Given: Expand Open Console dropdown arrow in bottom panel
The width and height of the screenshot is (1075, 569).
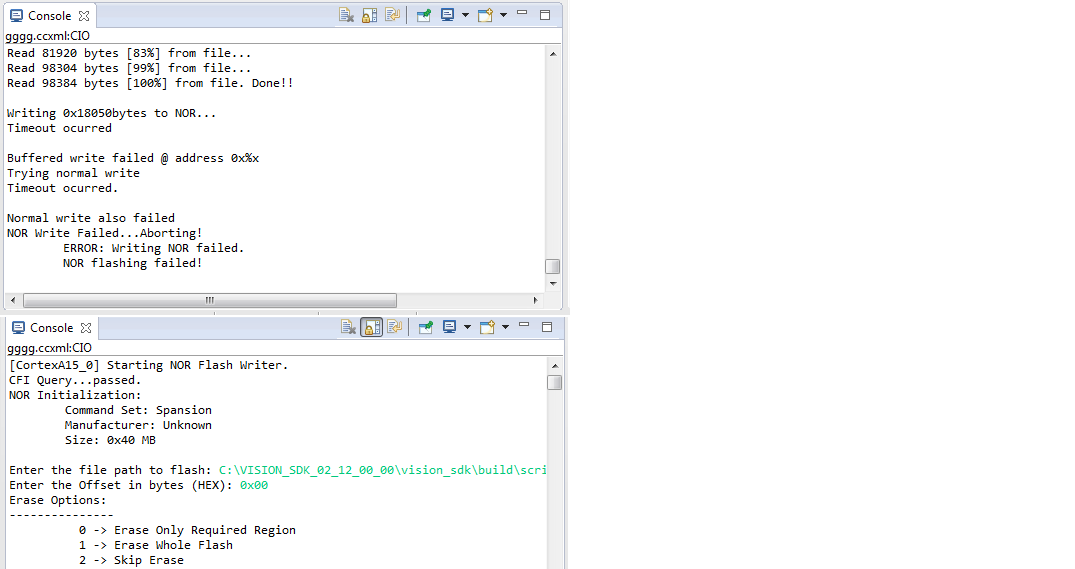Looking at the screenshot, I should click(505, 327).
